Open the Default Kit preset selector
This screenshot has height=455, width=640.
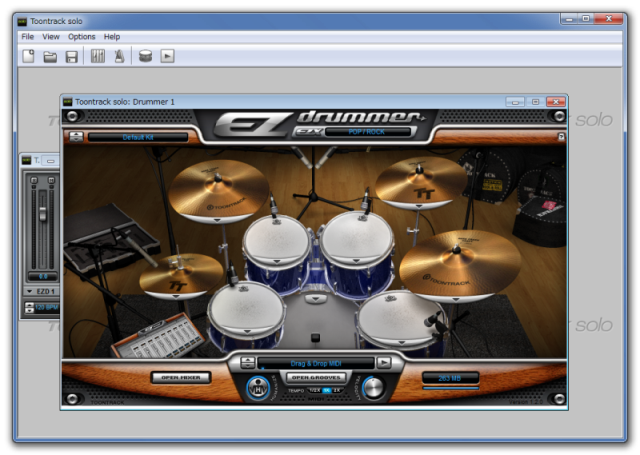coord(138,137)
